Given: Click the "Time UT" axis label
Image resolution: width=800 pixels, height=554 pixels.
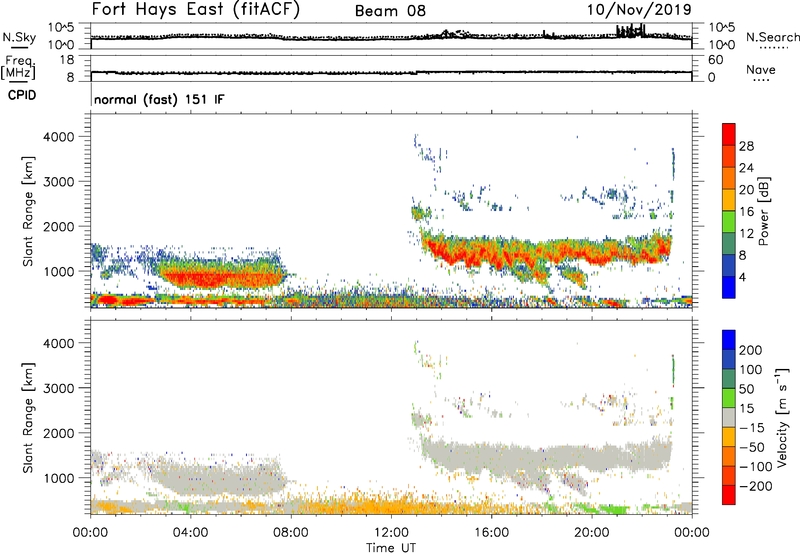Looking at the screenshot, I should (x=391, y=548).
